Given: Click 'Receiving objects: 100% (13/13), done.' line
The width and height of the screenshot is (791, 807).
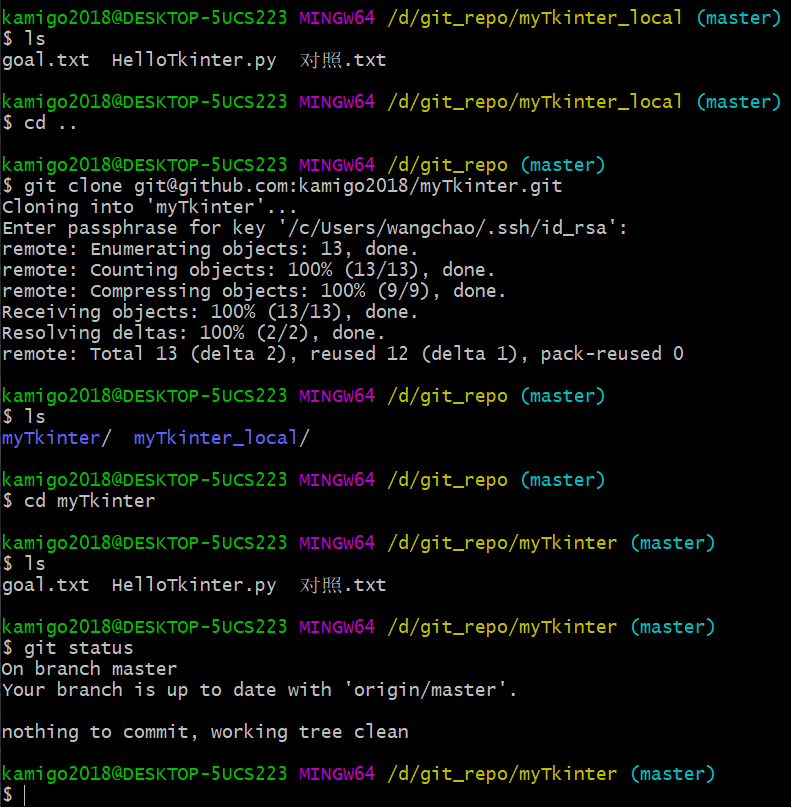Looking at the screenshot, I should click(x=210, y=312).
